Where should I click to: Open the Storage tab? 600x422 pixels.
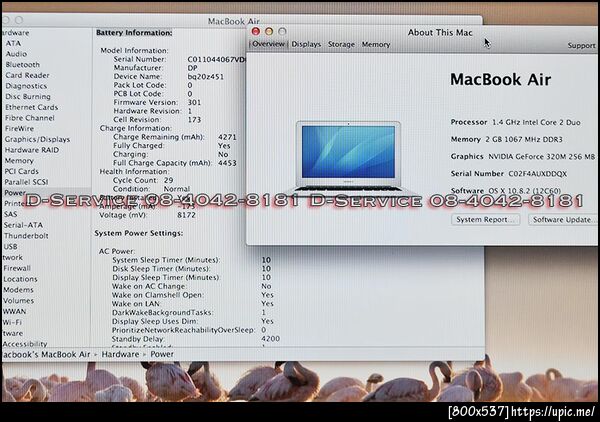(x=341, y=44)
